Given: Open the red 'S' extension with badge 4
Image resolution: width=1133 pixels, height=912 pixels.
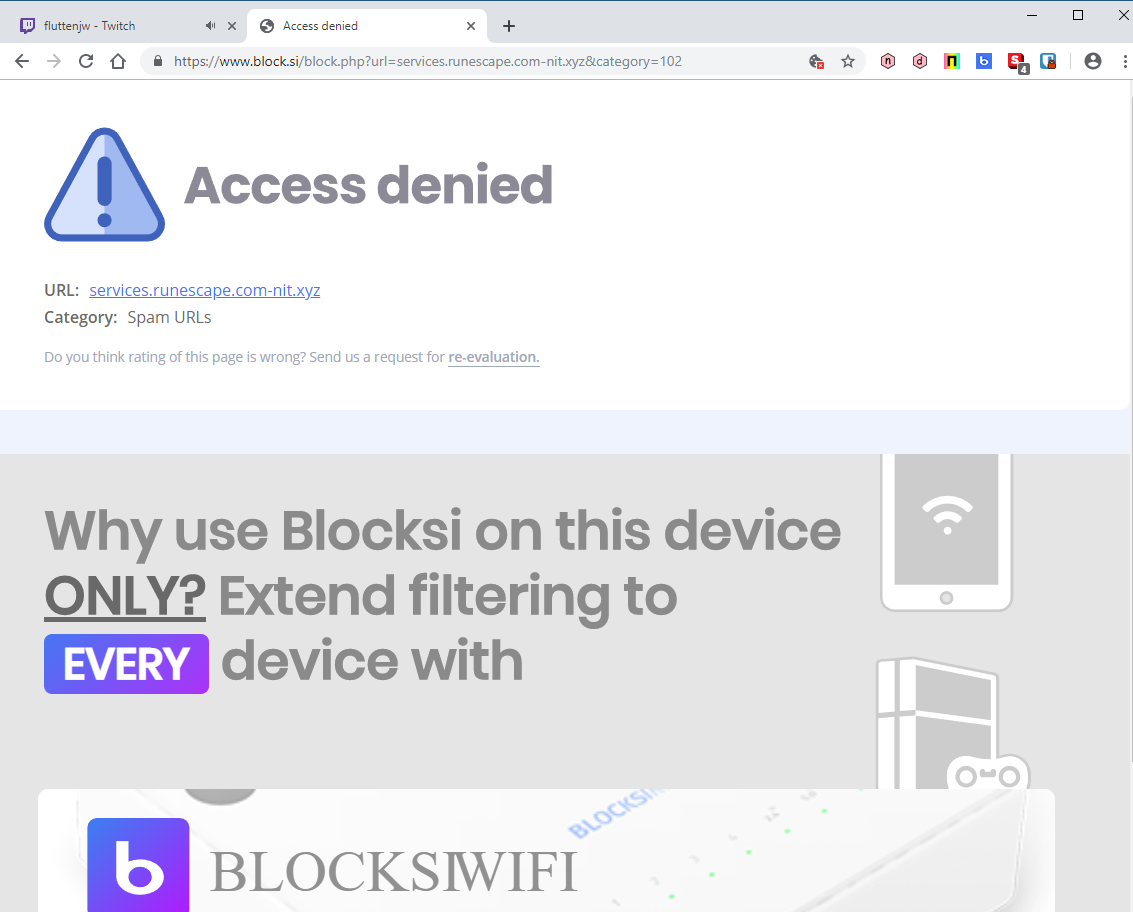Looking at the screenshot, I should pyautogui.click(x=1017, y=61).
